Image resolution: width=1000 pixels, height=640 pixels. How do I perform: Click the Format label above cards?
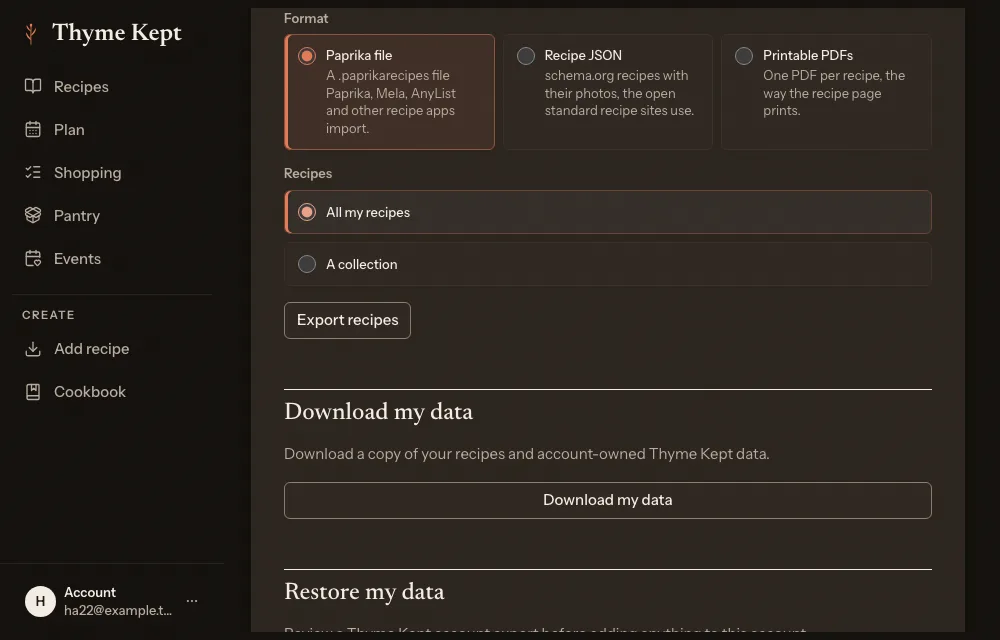[x=306, y=18]
